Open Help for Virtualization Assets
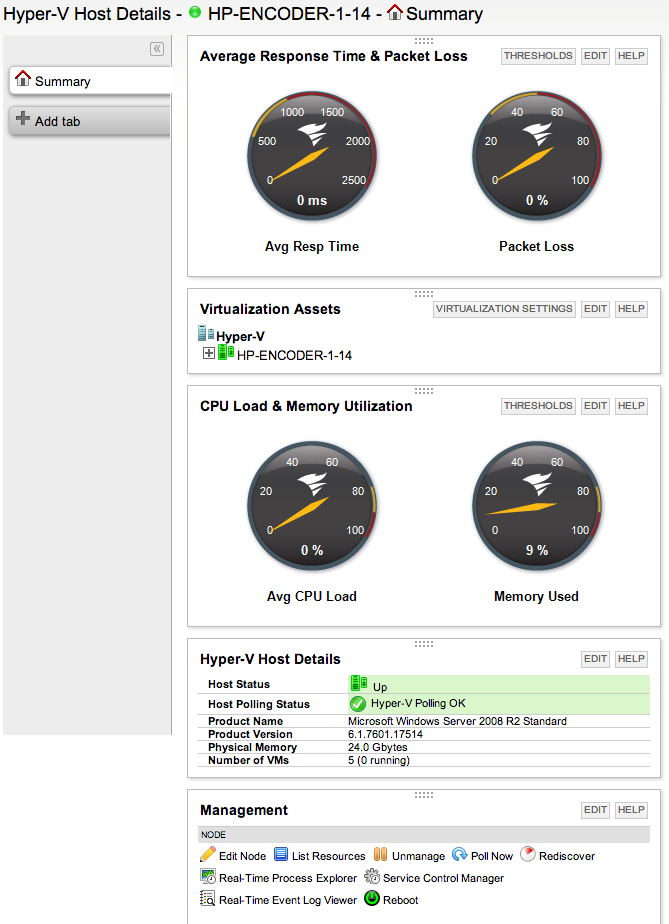The height and width of the screenshot is (924, 669). click(631, 309)
